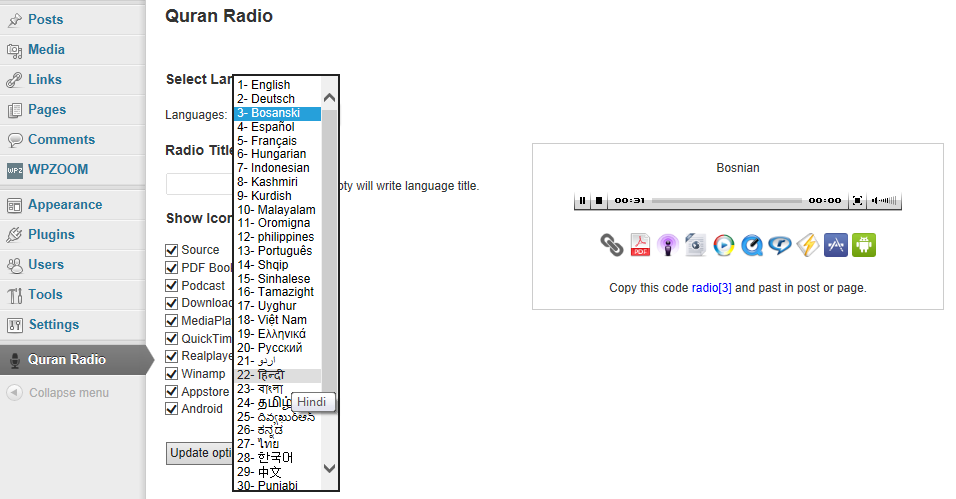Viewport: 956px width, 499px height.
Task: Stop the Bosnian radio playback
Action: 599,200
